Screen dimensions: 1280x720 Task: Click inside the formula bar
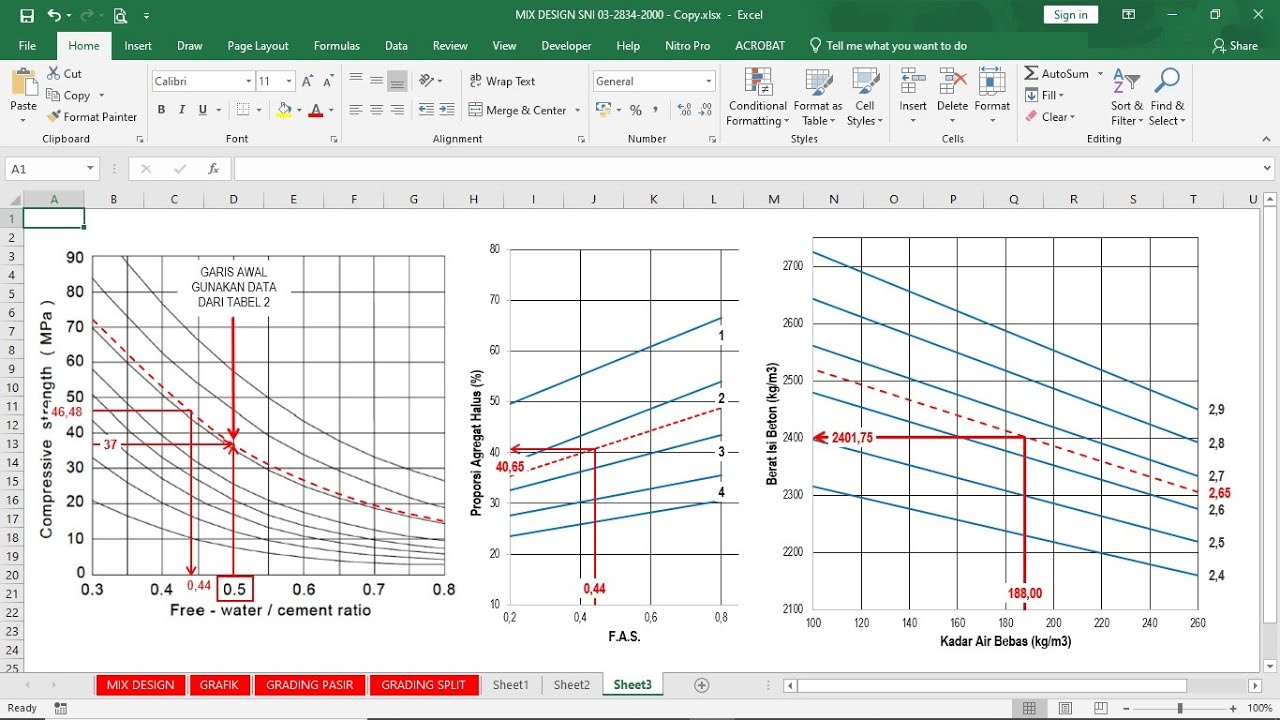tap(745, 169)
